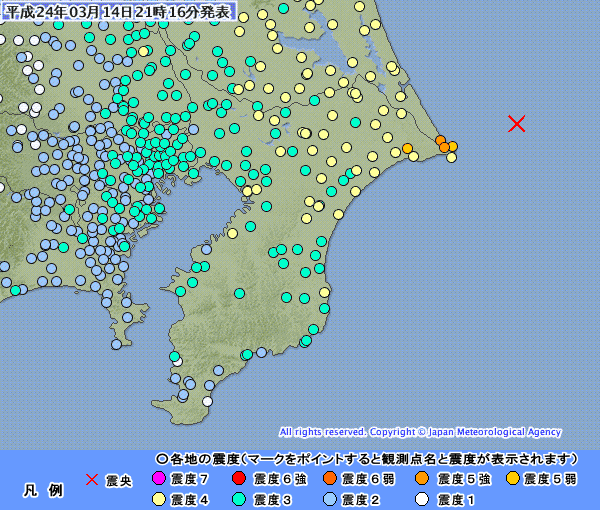Screen dimensions: 600x510
Task: Click teal marker on far-left Sagami Bay coast
Action: pos(15,290)
